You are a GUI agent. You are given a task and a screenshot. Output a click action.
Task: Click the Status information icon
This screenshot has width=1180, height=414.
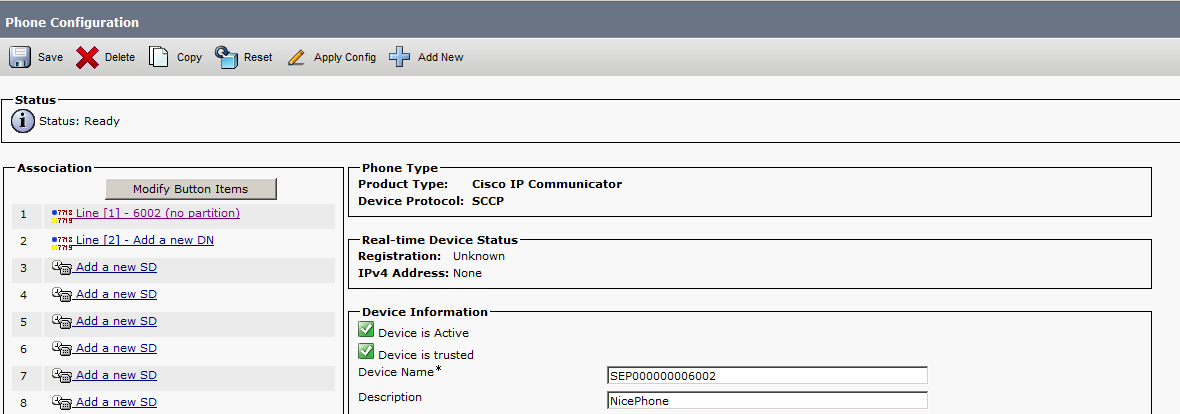click(x=23, y=120)
